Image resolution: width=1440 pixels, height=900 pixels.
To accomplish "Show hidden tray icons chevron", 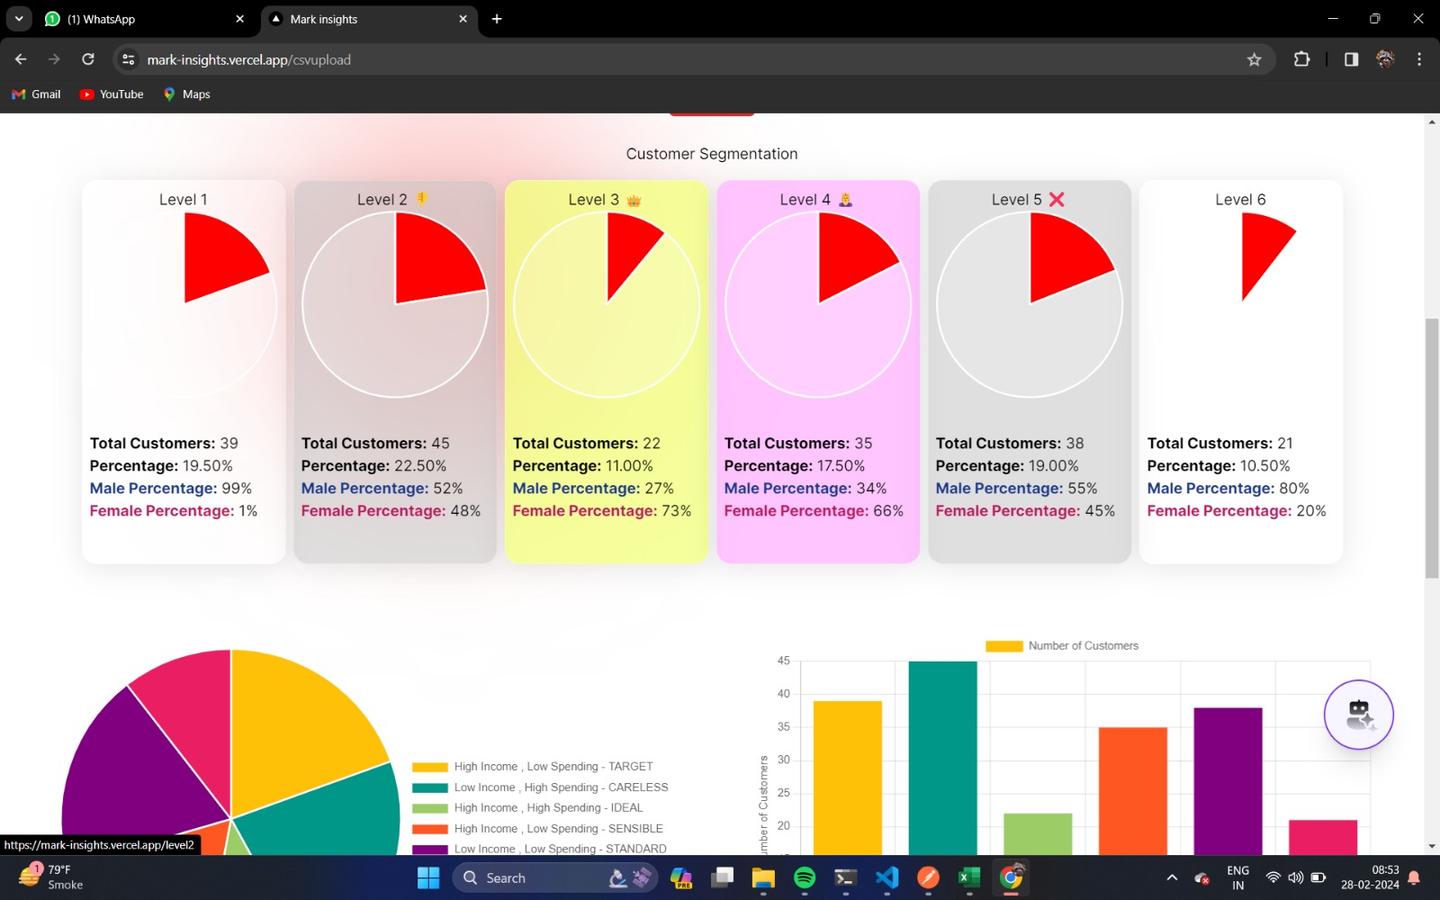I will (x=1171, y=878).
